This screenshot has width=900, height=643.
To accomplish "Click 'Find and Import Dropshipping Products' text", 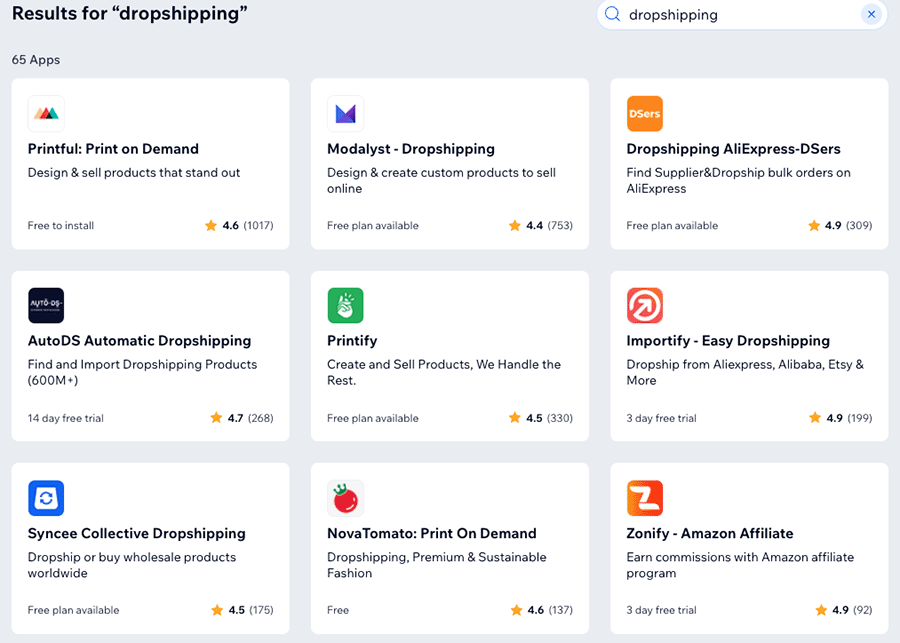I will point(142,372).
